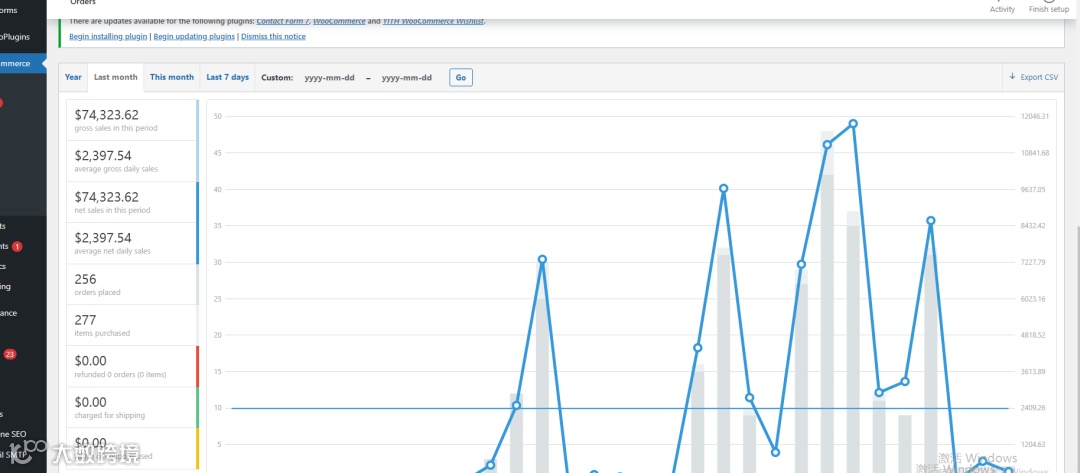Click the y-axis value 12046.31
This screenshot has height=473, width=1080.
click(1035, 116)
